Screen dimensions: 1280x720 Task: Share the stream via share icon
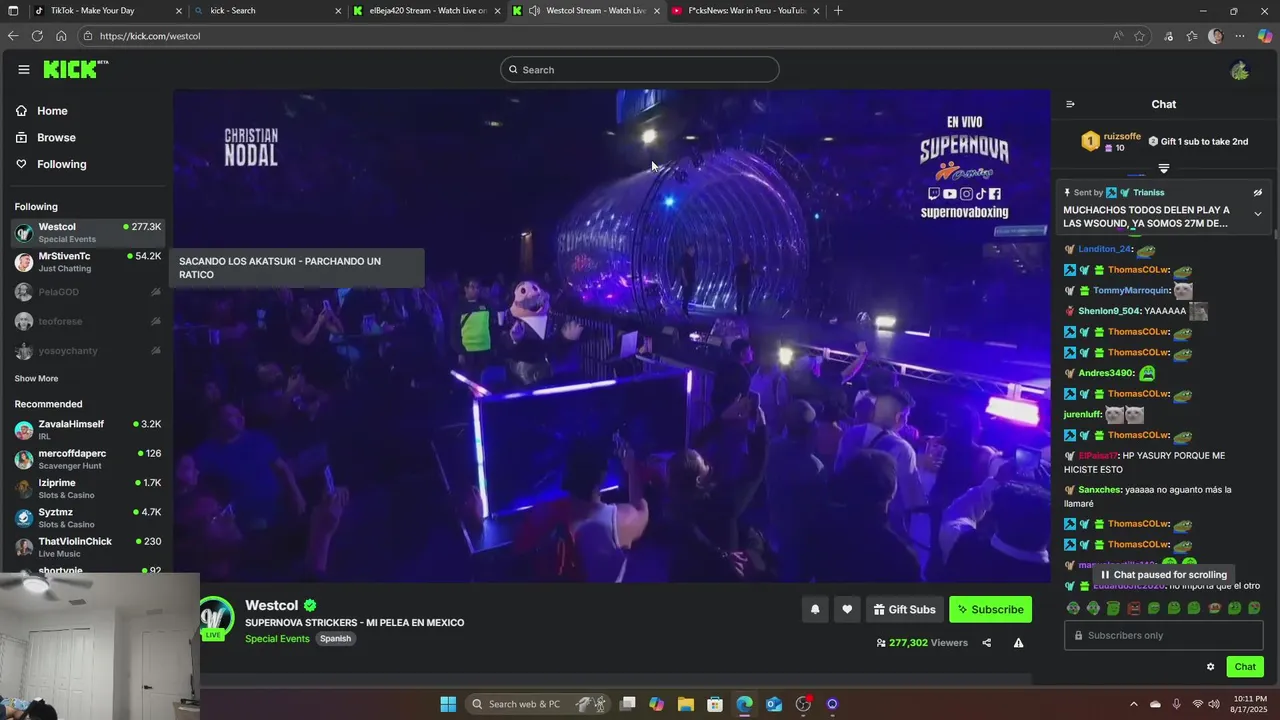point(986,643)
